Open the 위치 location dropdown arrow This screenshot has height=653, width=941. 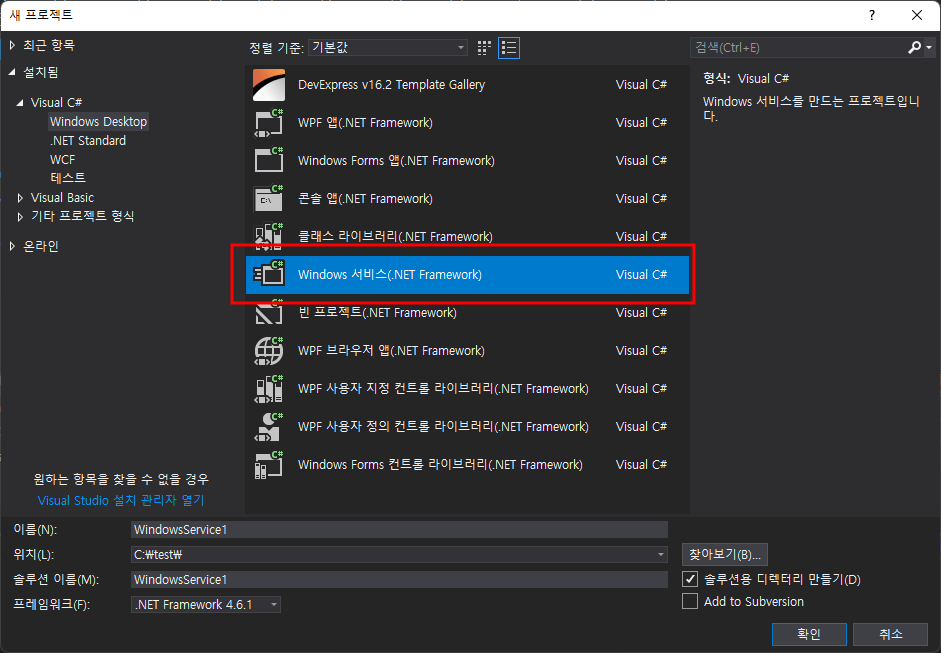pyautogui.click(x=660, y=555)
